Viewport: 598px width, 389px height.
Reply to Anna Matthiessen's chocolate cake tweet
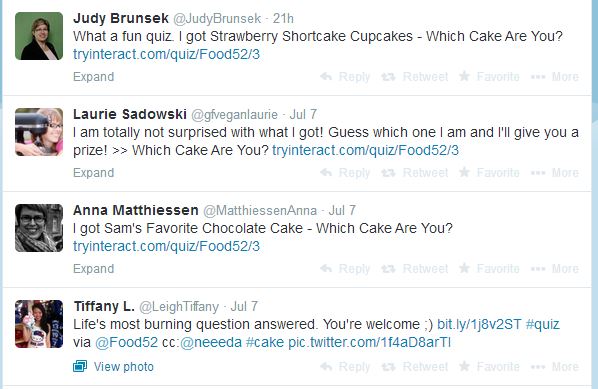point(345,268)
